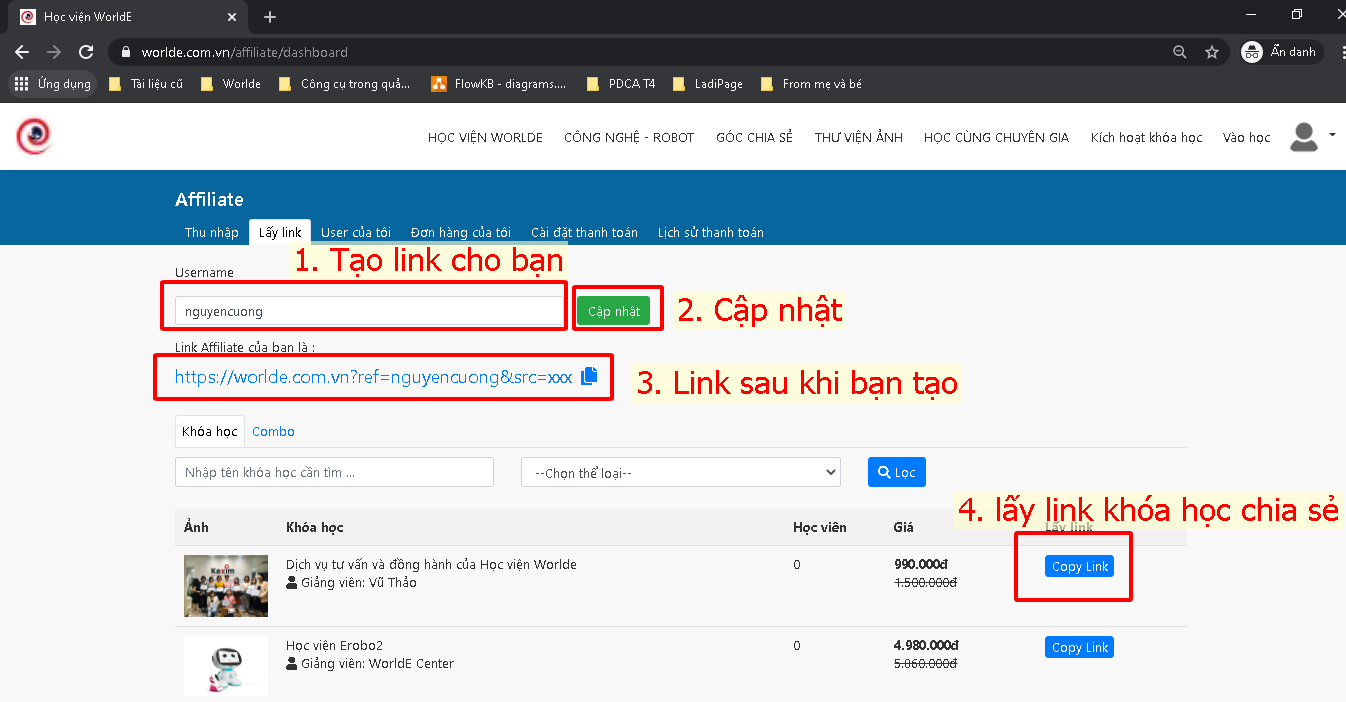Open the HỌC CÙNG CHUYÊN GIA menu
1346x702 pixels.
[x=995, y=137]
